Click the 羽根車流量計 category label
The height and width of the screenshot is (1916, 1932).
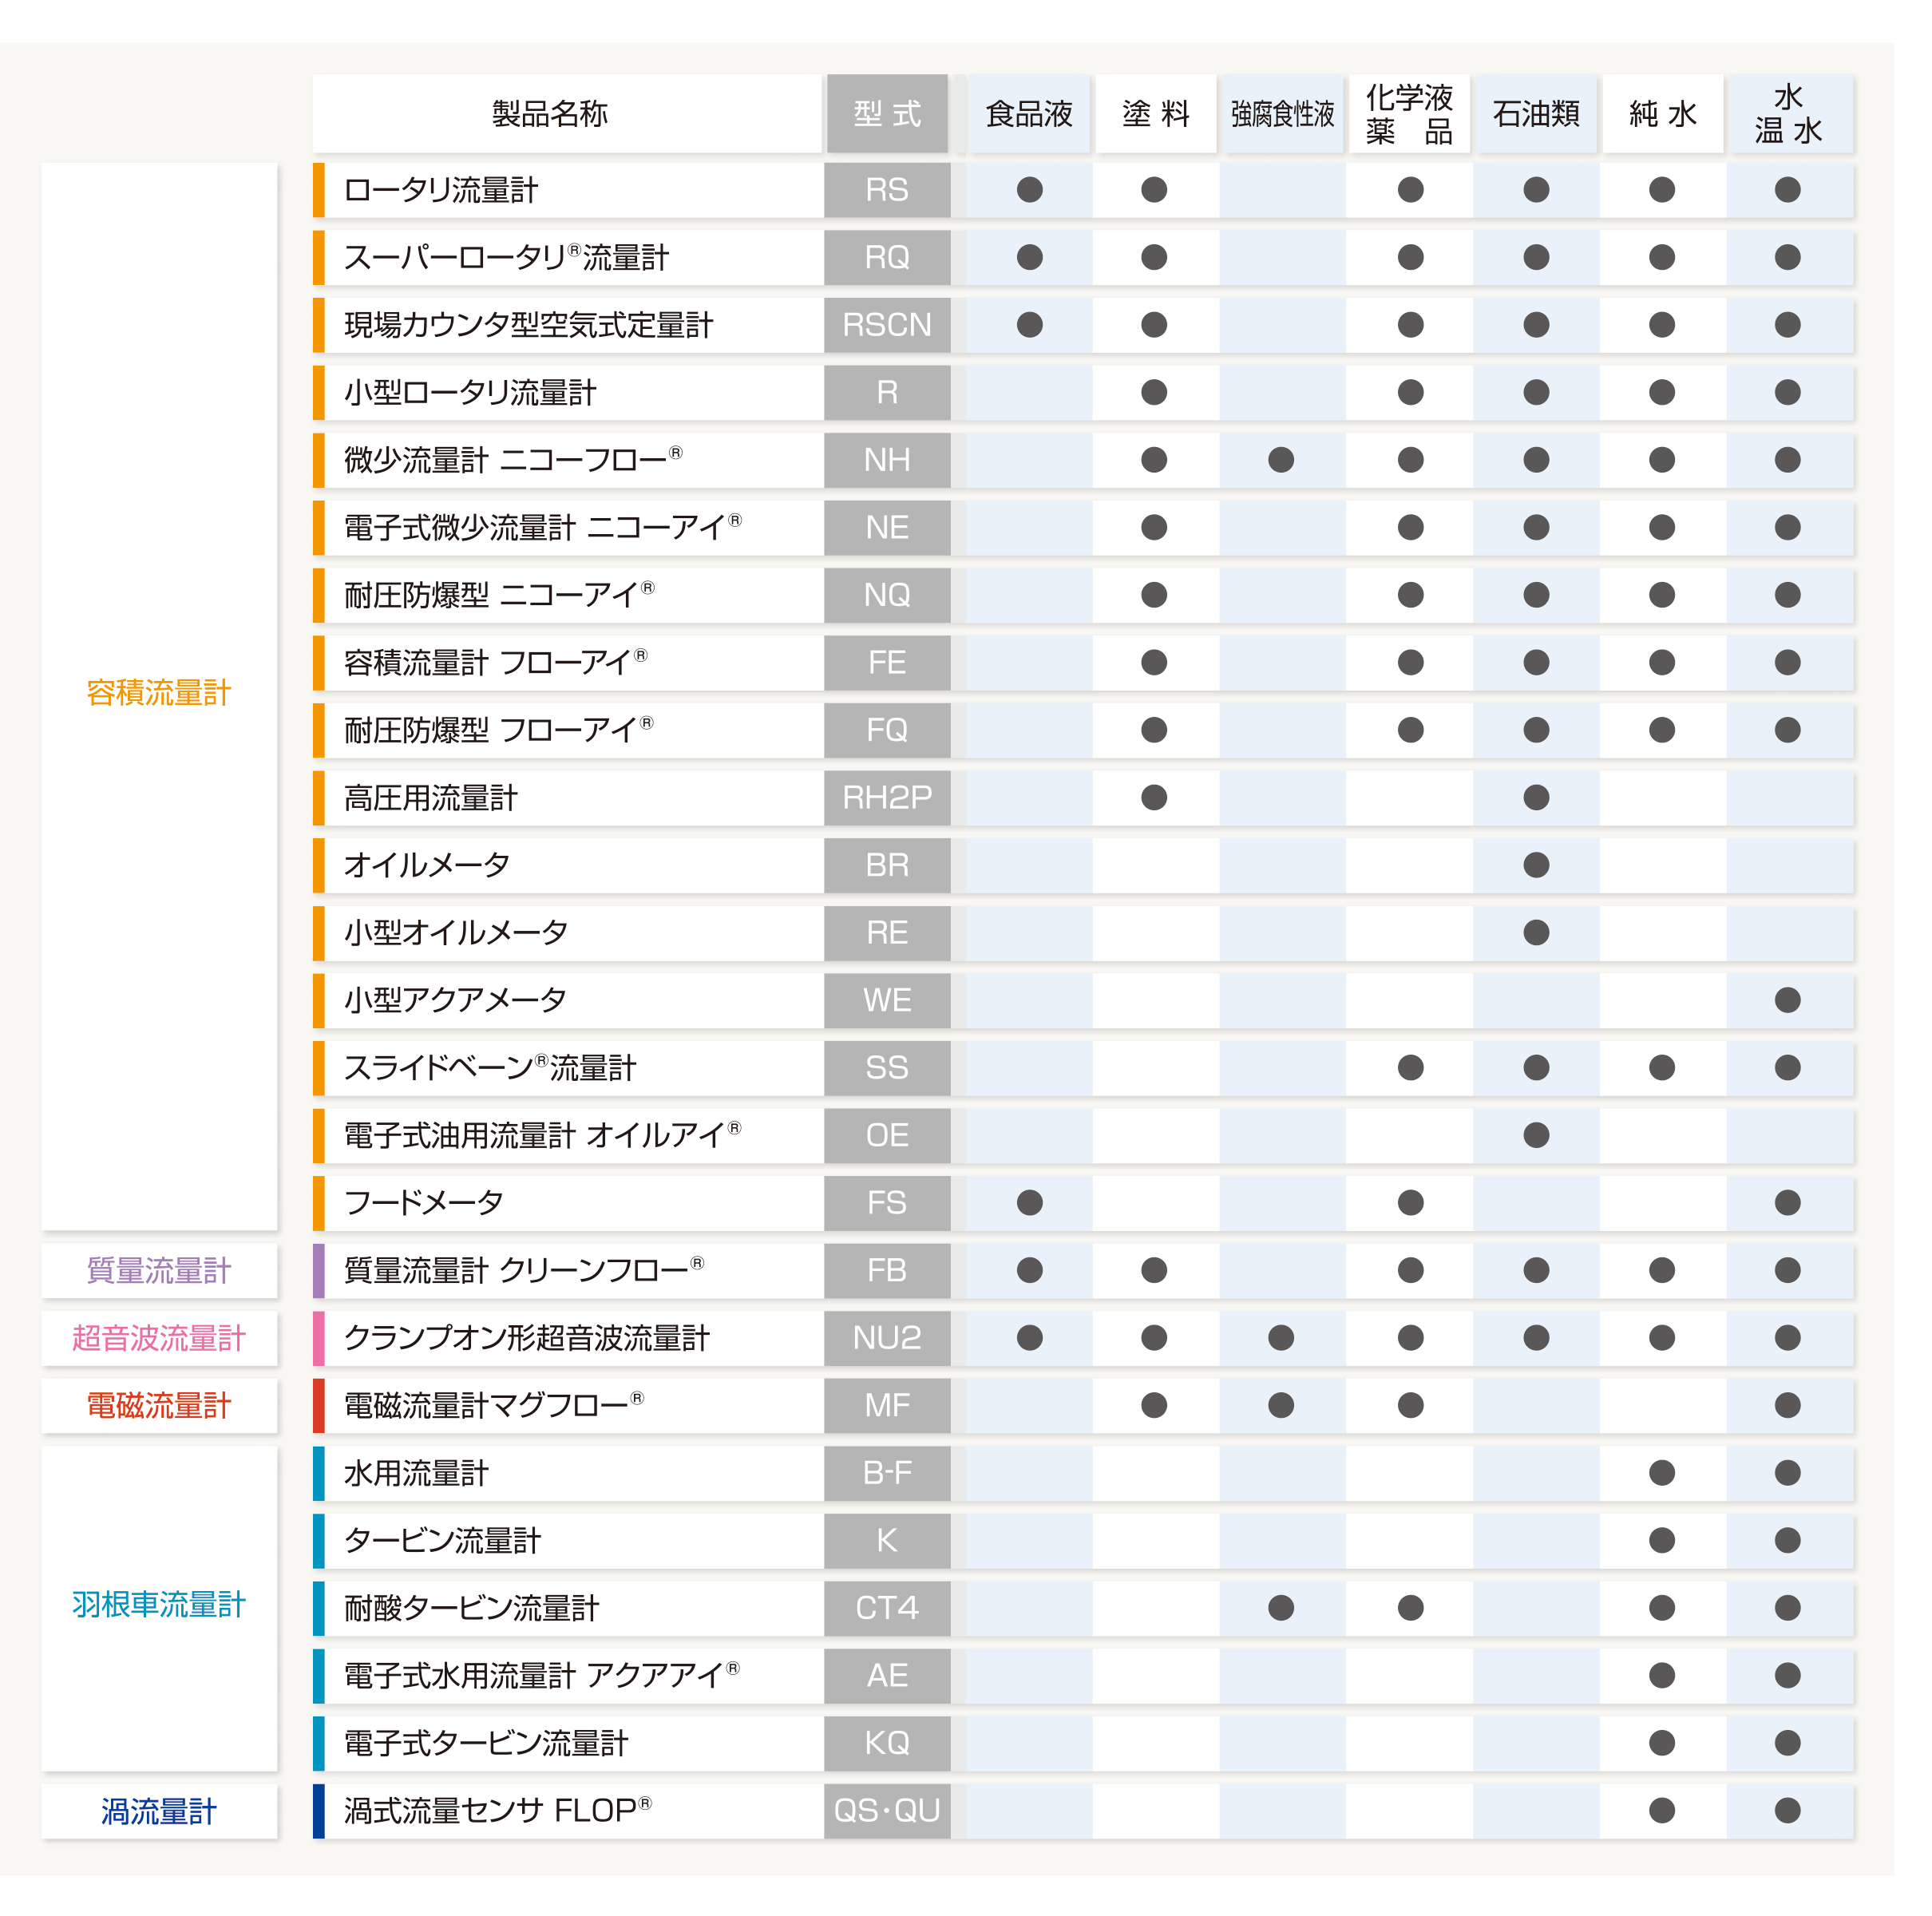[159, 1605]
